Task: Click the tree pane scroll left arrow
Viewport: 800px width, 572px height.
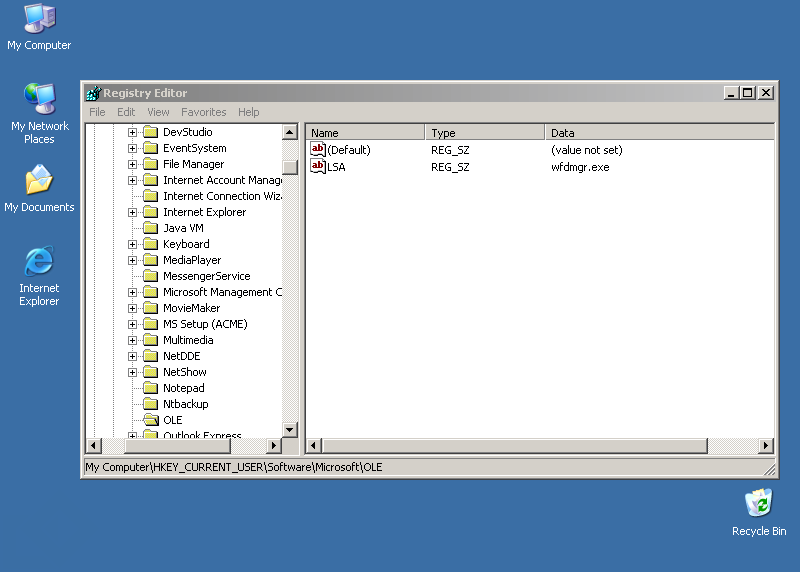Action: (93, 445)
